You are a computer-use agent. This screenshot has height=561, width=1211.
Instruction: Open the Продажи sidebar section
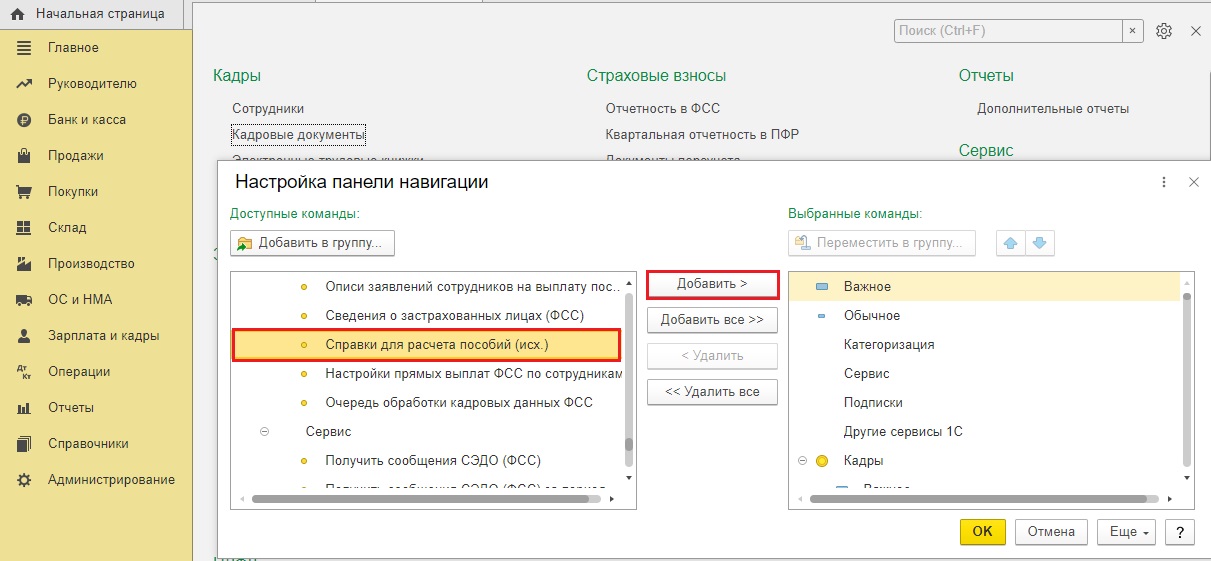75,156
